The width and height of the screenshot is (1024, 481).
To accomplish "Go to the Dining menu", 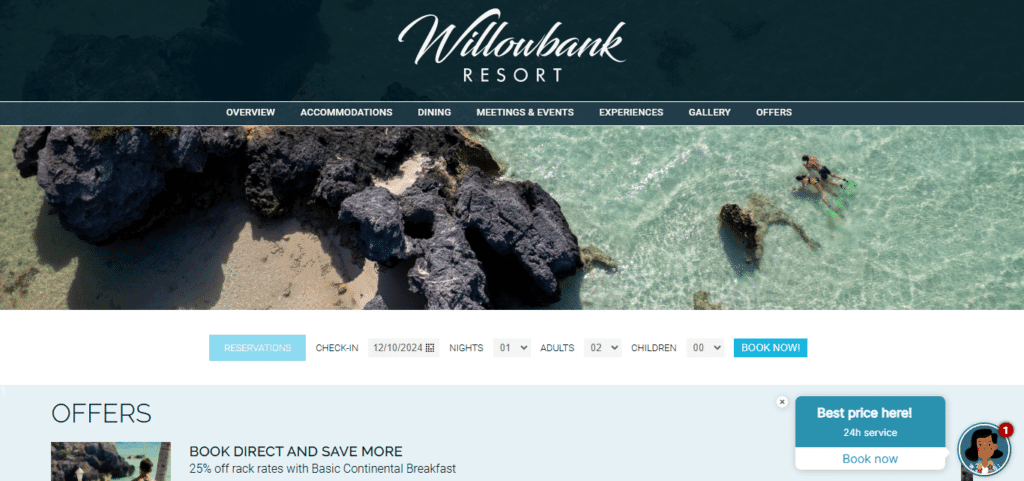I will click(x=434, y=112).
